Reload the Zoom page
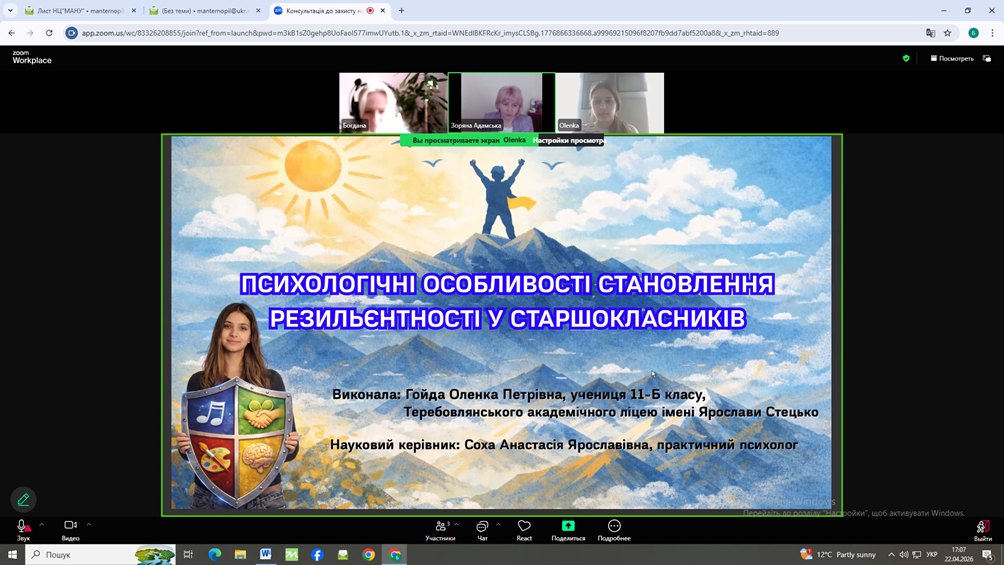This screenshot has height=565, width=1004. (x=49, y=33)
